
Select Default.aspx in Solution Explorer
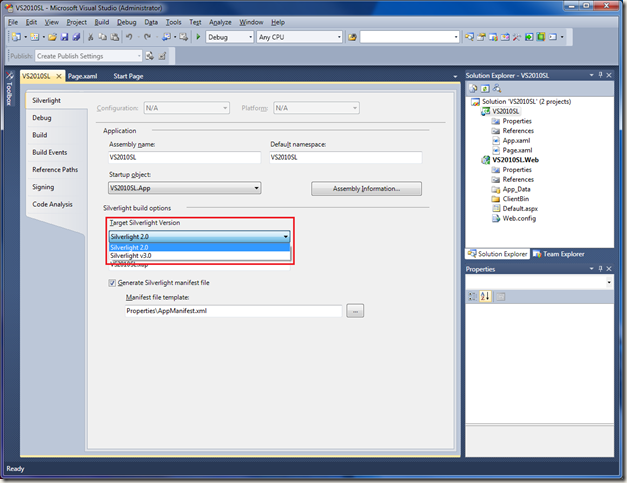(520, 209)
